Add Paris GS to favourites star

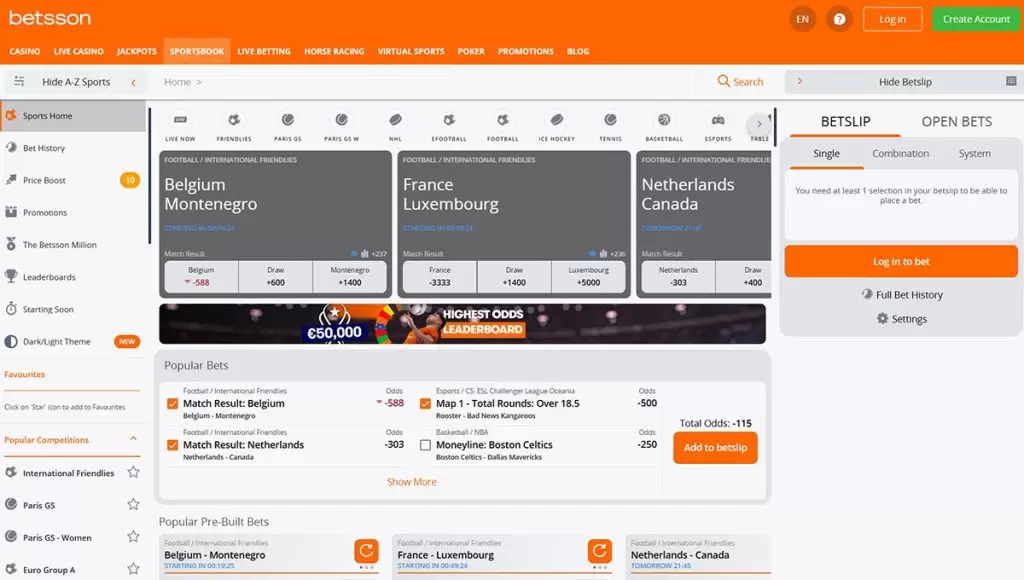pyautogui.click(x=133, y=504)
